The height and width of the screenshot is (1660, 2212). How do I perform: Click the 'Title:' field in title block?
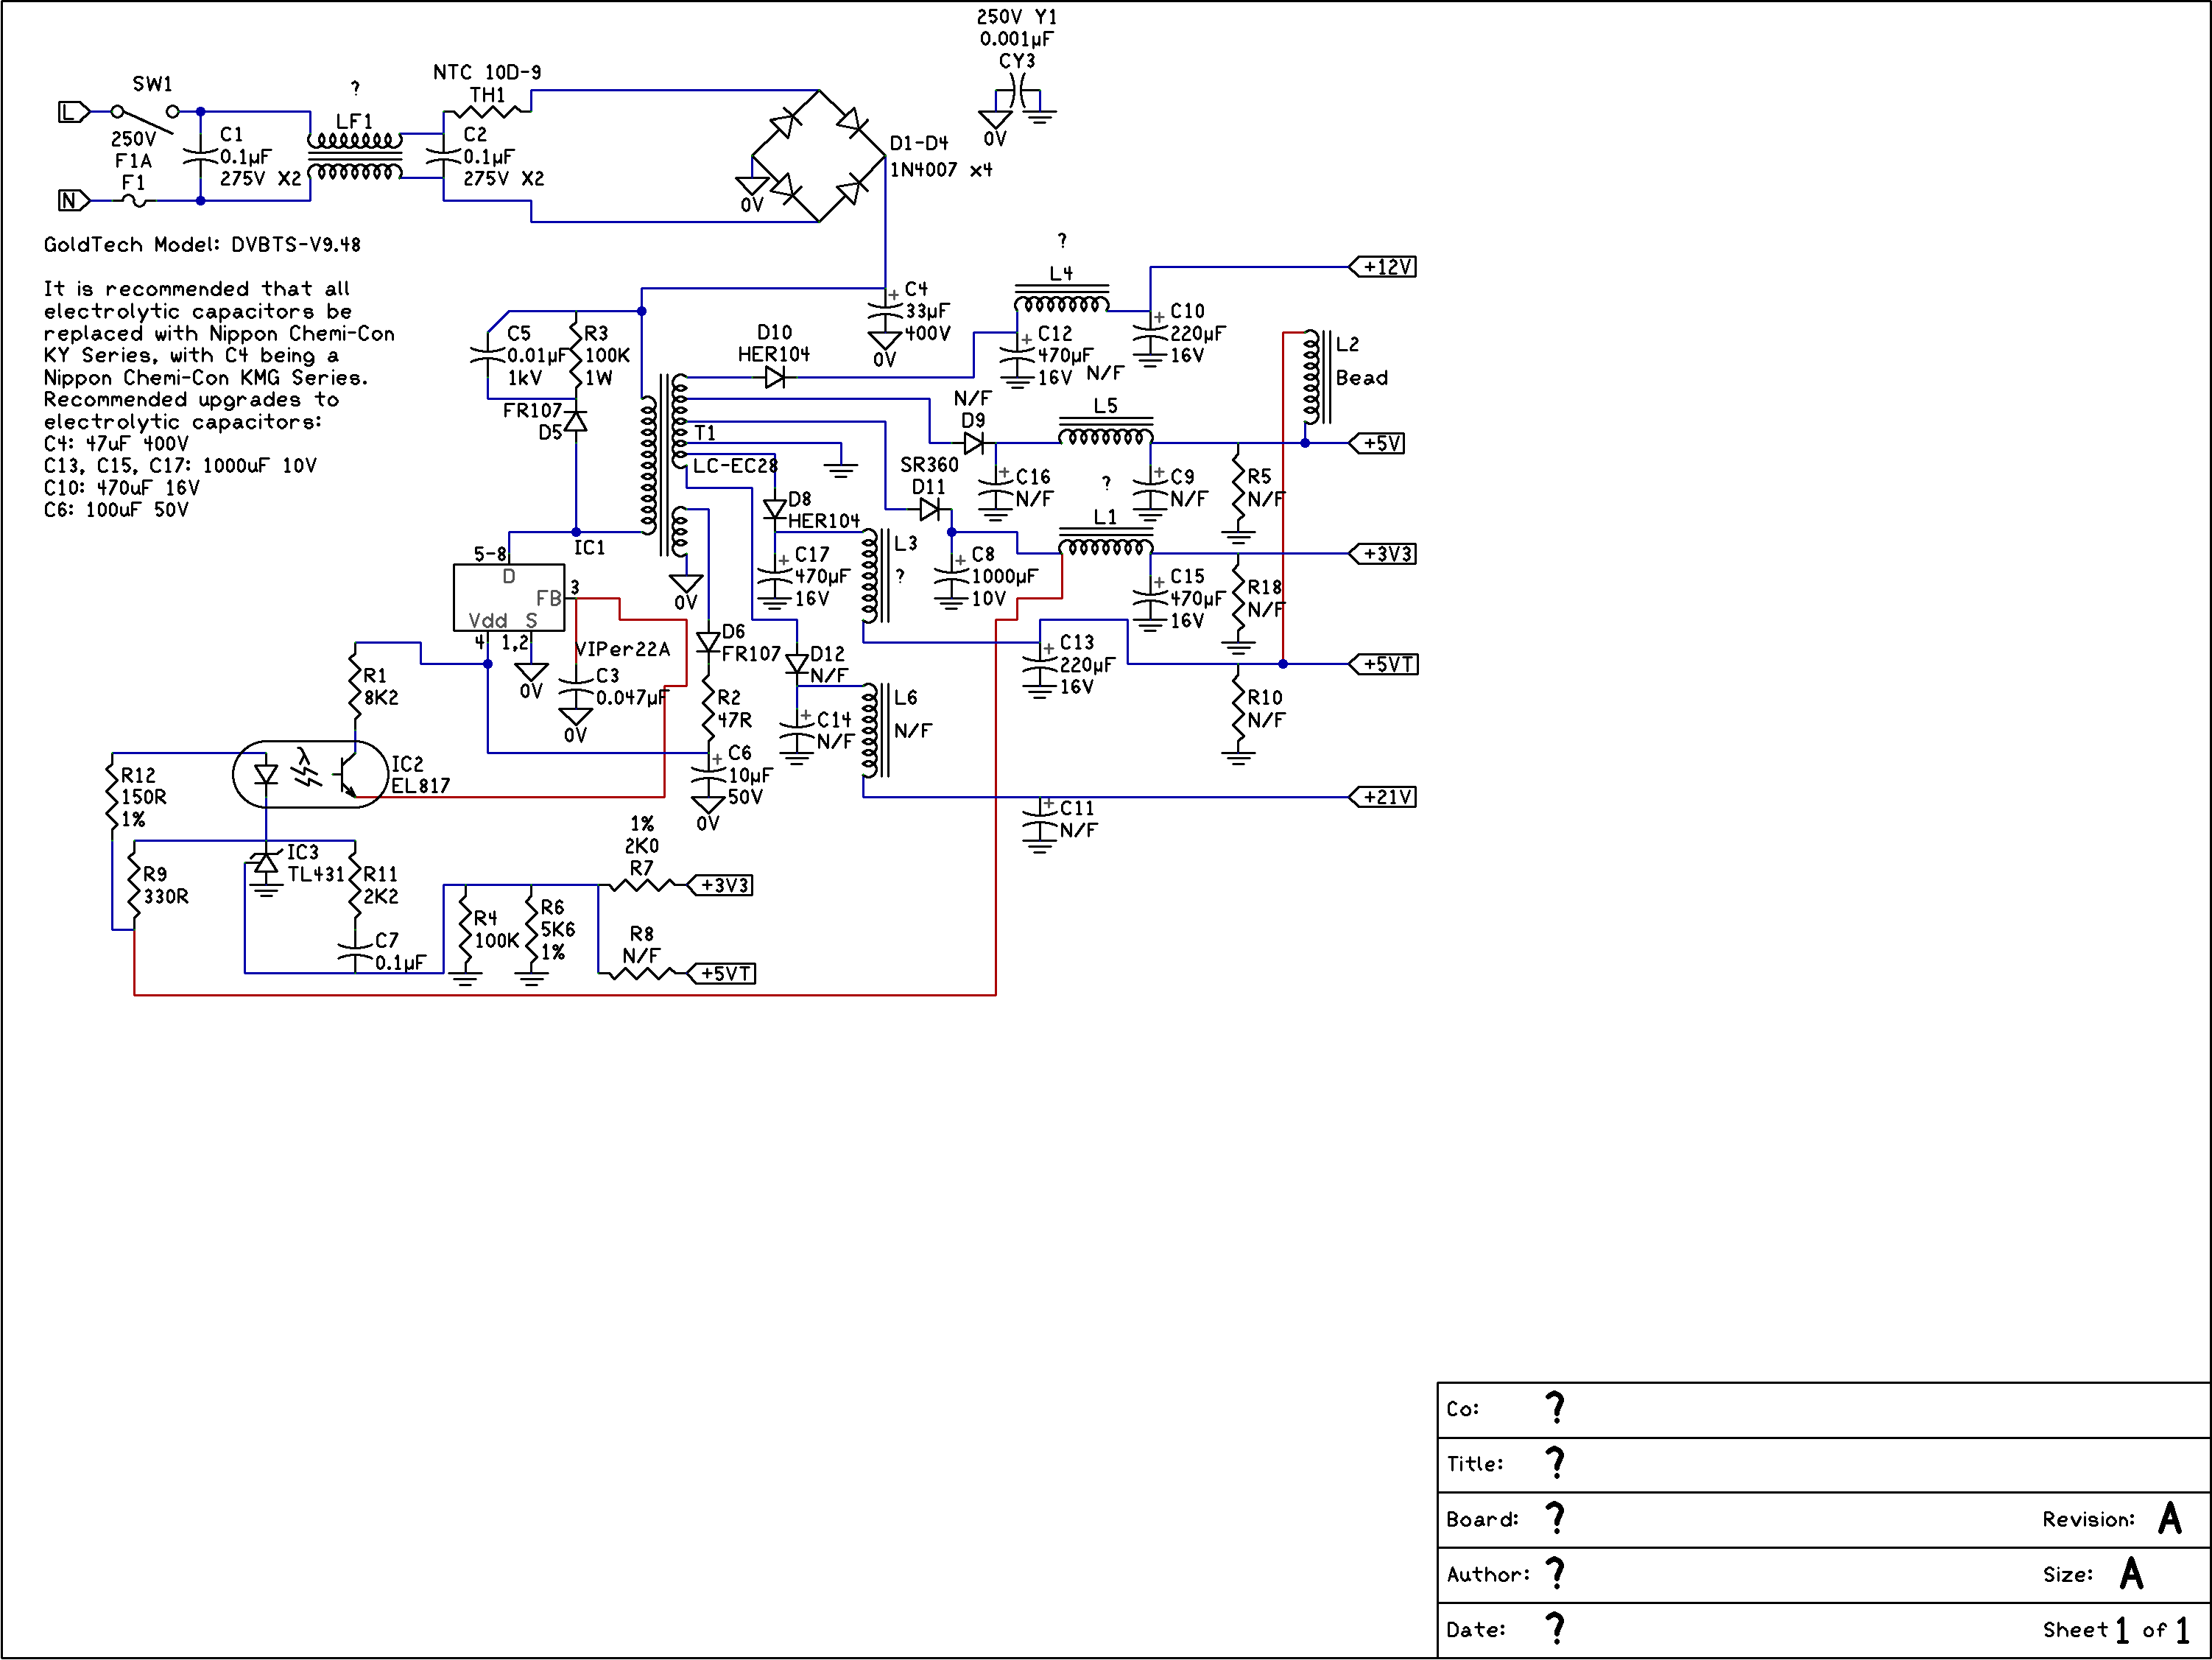point(1823,1465)
